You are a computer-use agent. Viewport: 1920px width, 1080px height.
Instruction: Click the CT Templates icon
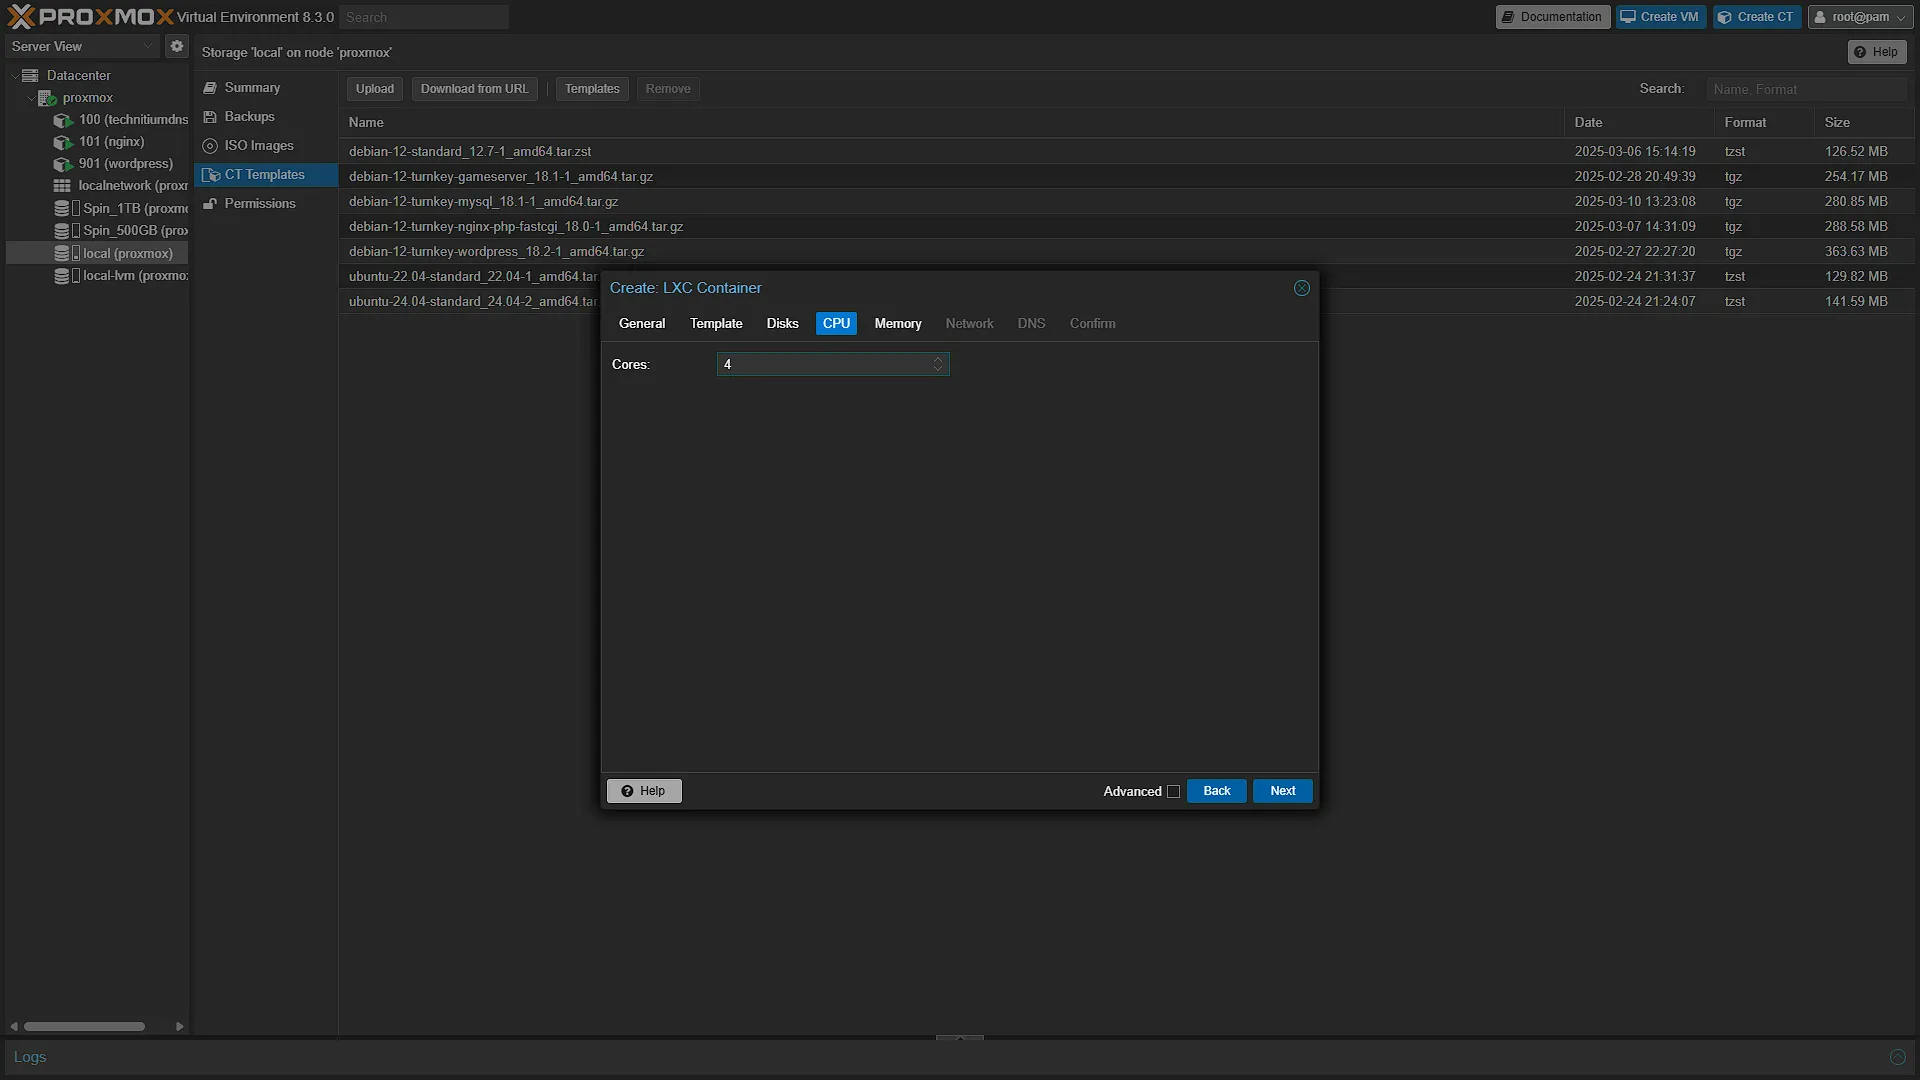coord(211,175)
